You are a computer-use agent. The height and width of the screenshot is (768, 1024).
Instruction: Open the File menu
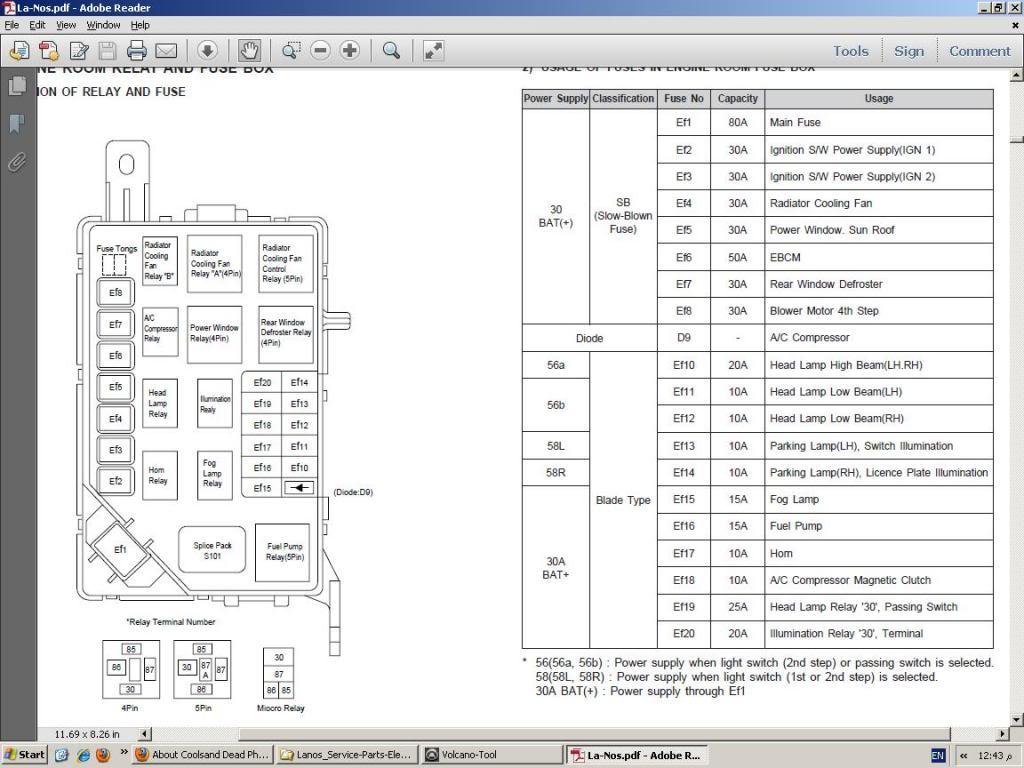click(x=12, y=25)
